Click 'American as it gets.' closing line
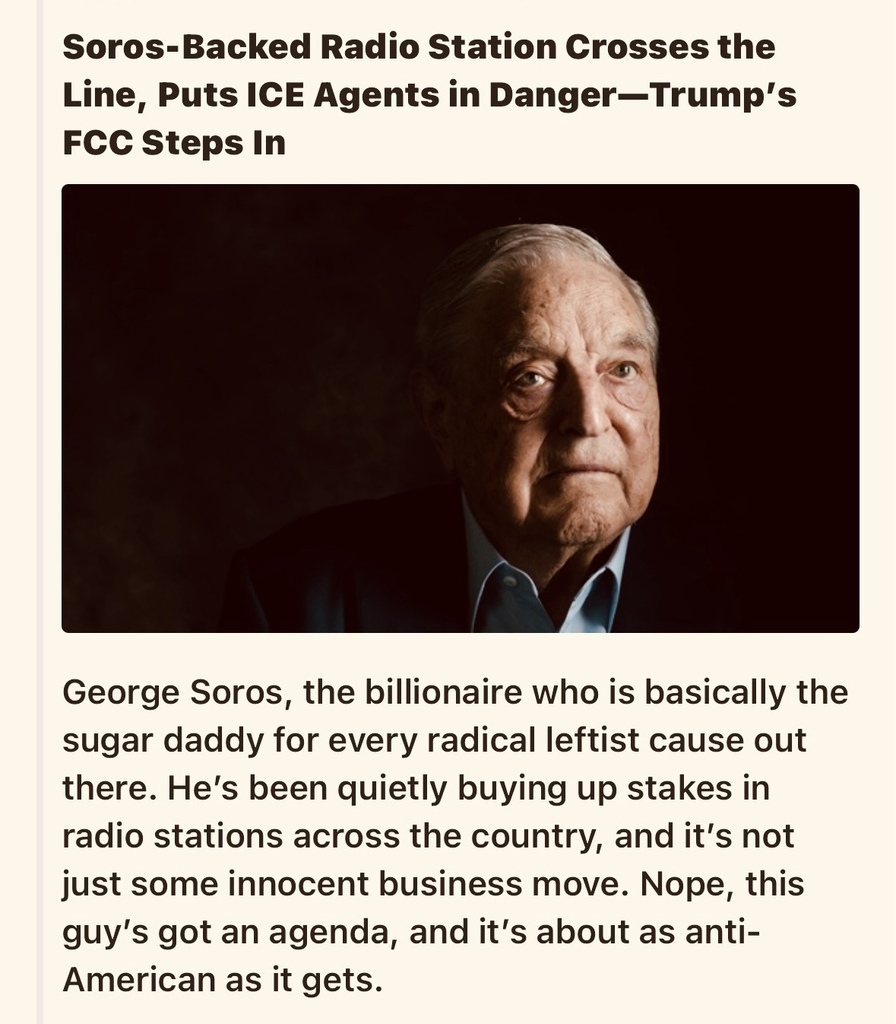This screenshot has height=1024, width=896. click(x=222, y=980)
